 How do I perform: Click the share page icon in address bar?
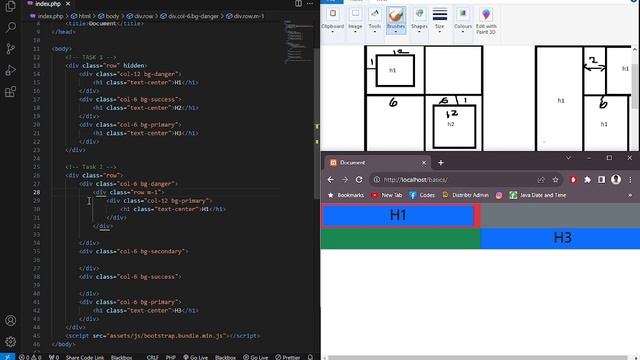click(x=541, y=180)
